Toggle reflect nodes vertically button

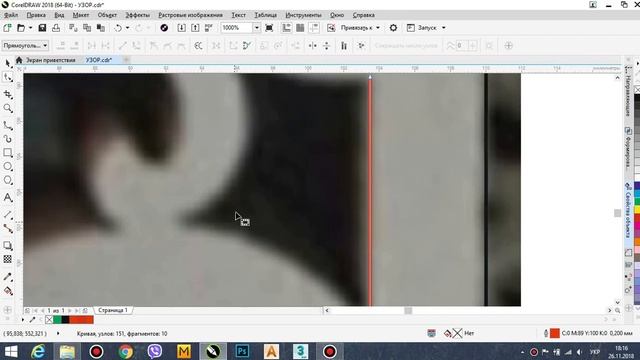click(x=327, y=46)
